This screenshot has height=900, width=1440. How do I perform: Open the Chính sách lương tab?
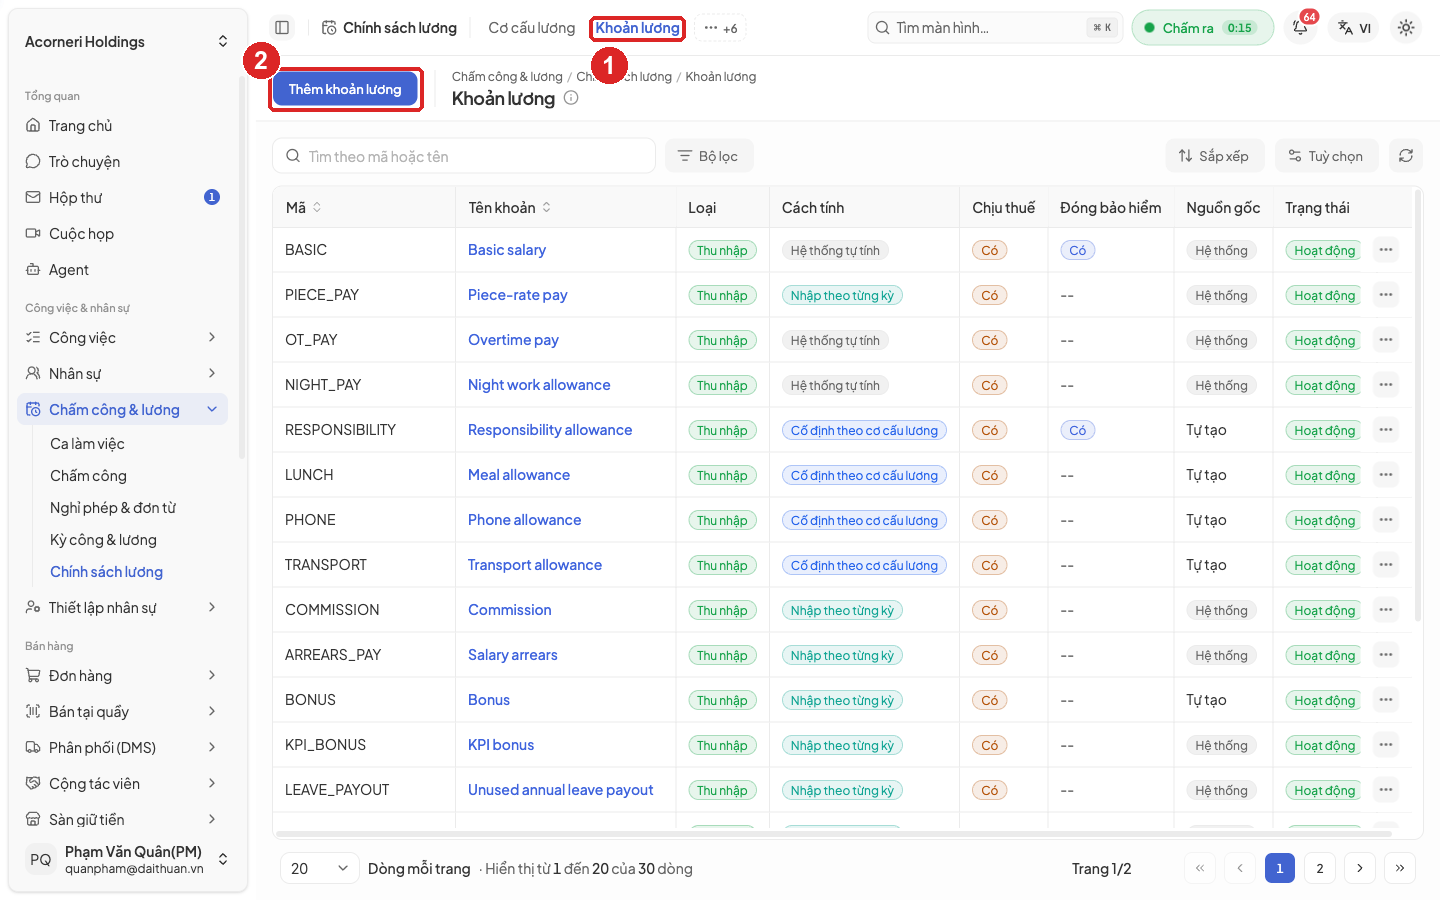click(x=389, y=28)
